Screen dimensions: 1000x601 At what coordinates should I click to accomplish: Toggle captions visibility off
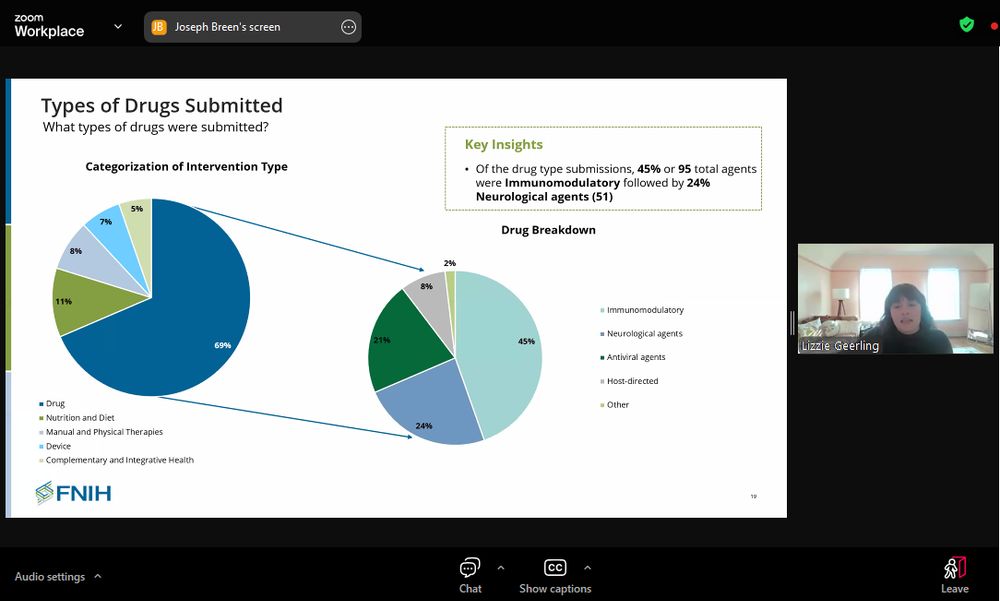coord(555,575)
